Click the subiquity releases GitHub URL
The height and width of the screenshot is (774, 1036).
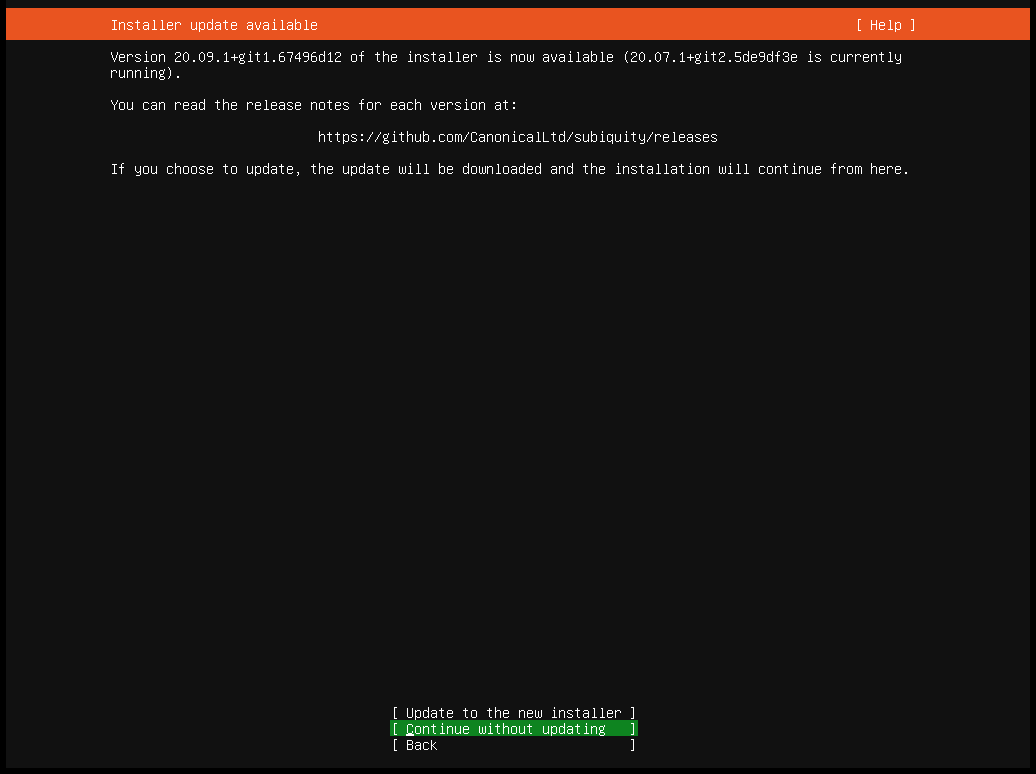(x=517, y=137)
